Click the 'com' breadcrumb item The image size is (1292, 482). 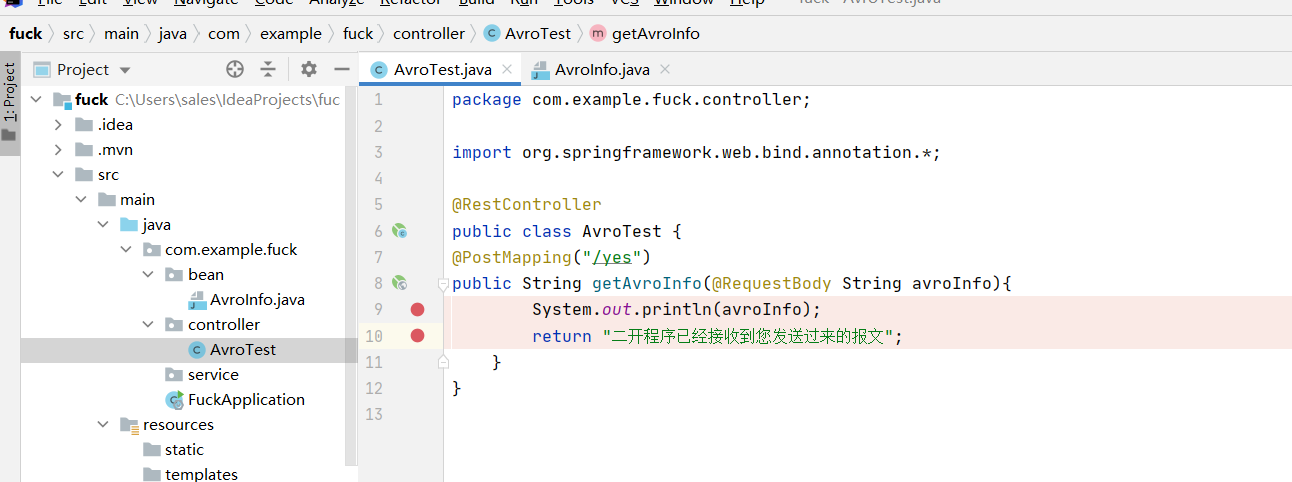coord(224,33)
